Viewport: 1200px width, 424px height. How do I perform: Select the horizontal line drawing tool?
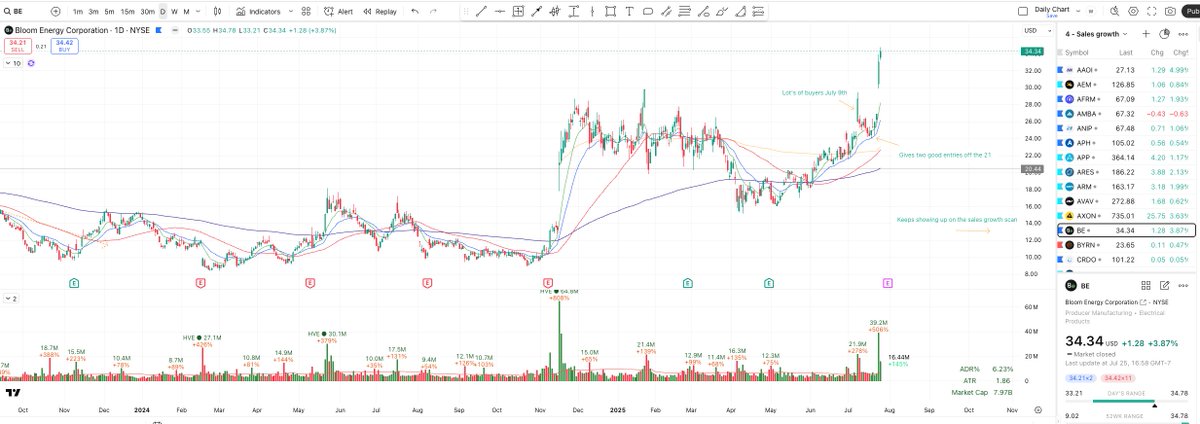coord(500,11)
